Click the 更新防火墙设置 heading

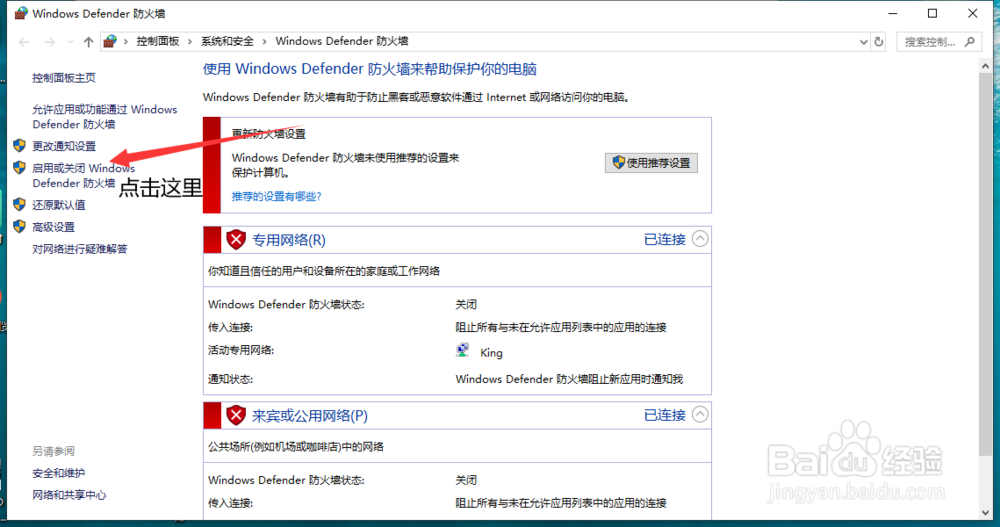click(x=268, y=134)
